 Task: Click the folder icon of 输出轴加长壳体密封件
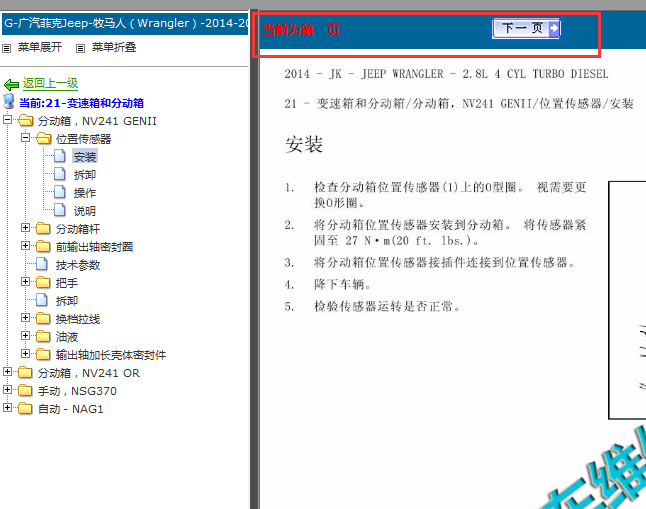tap(43, 354)
